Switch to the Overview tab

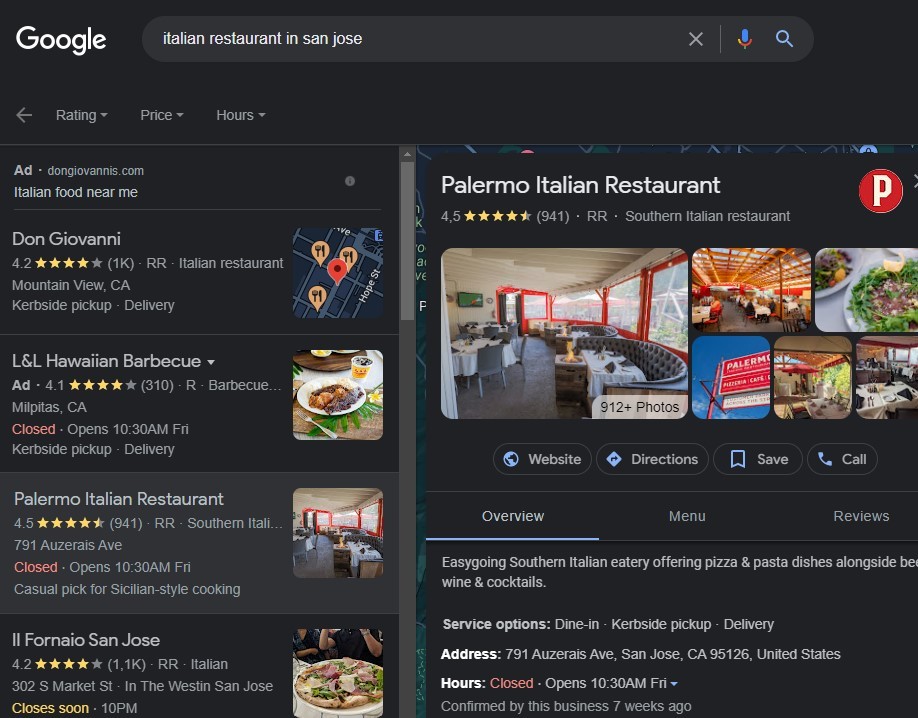point(512,516)
